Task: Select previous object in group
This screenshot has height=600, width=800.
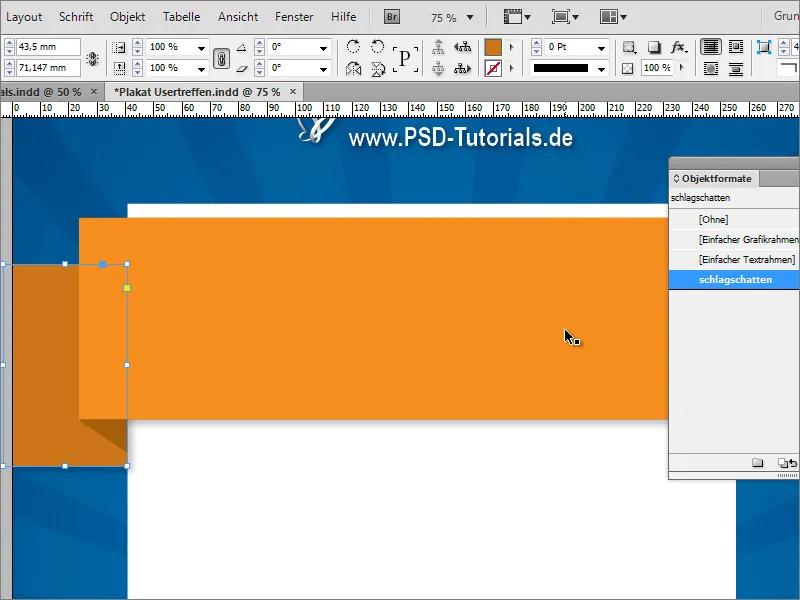Action: click(463, 47)
